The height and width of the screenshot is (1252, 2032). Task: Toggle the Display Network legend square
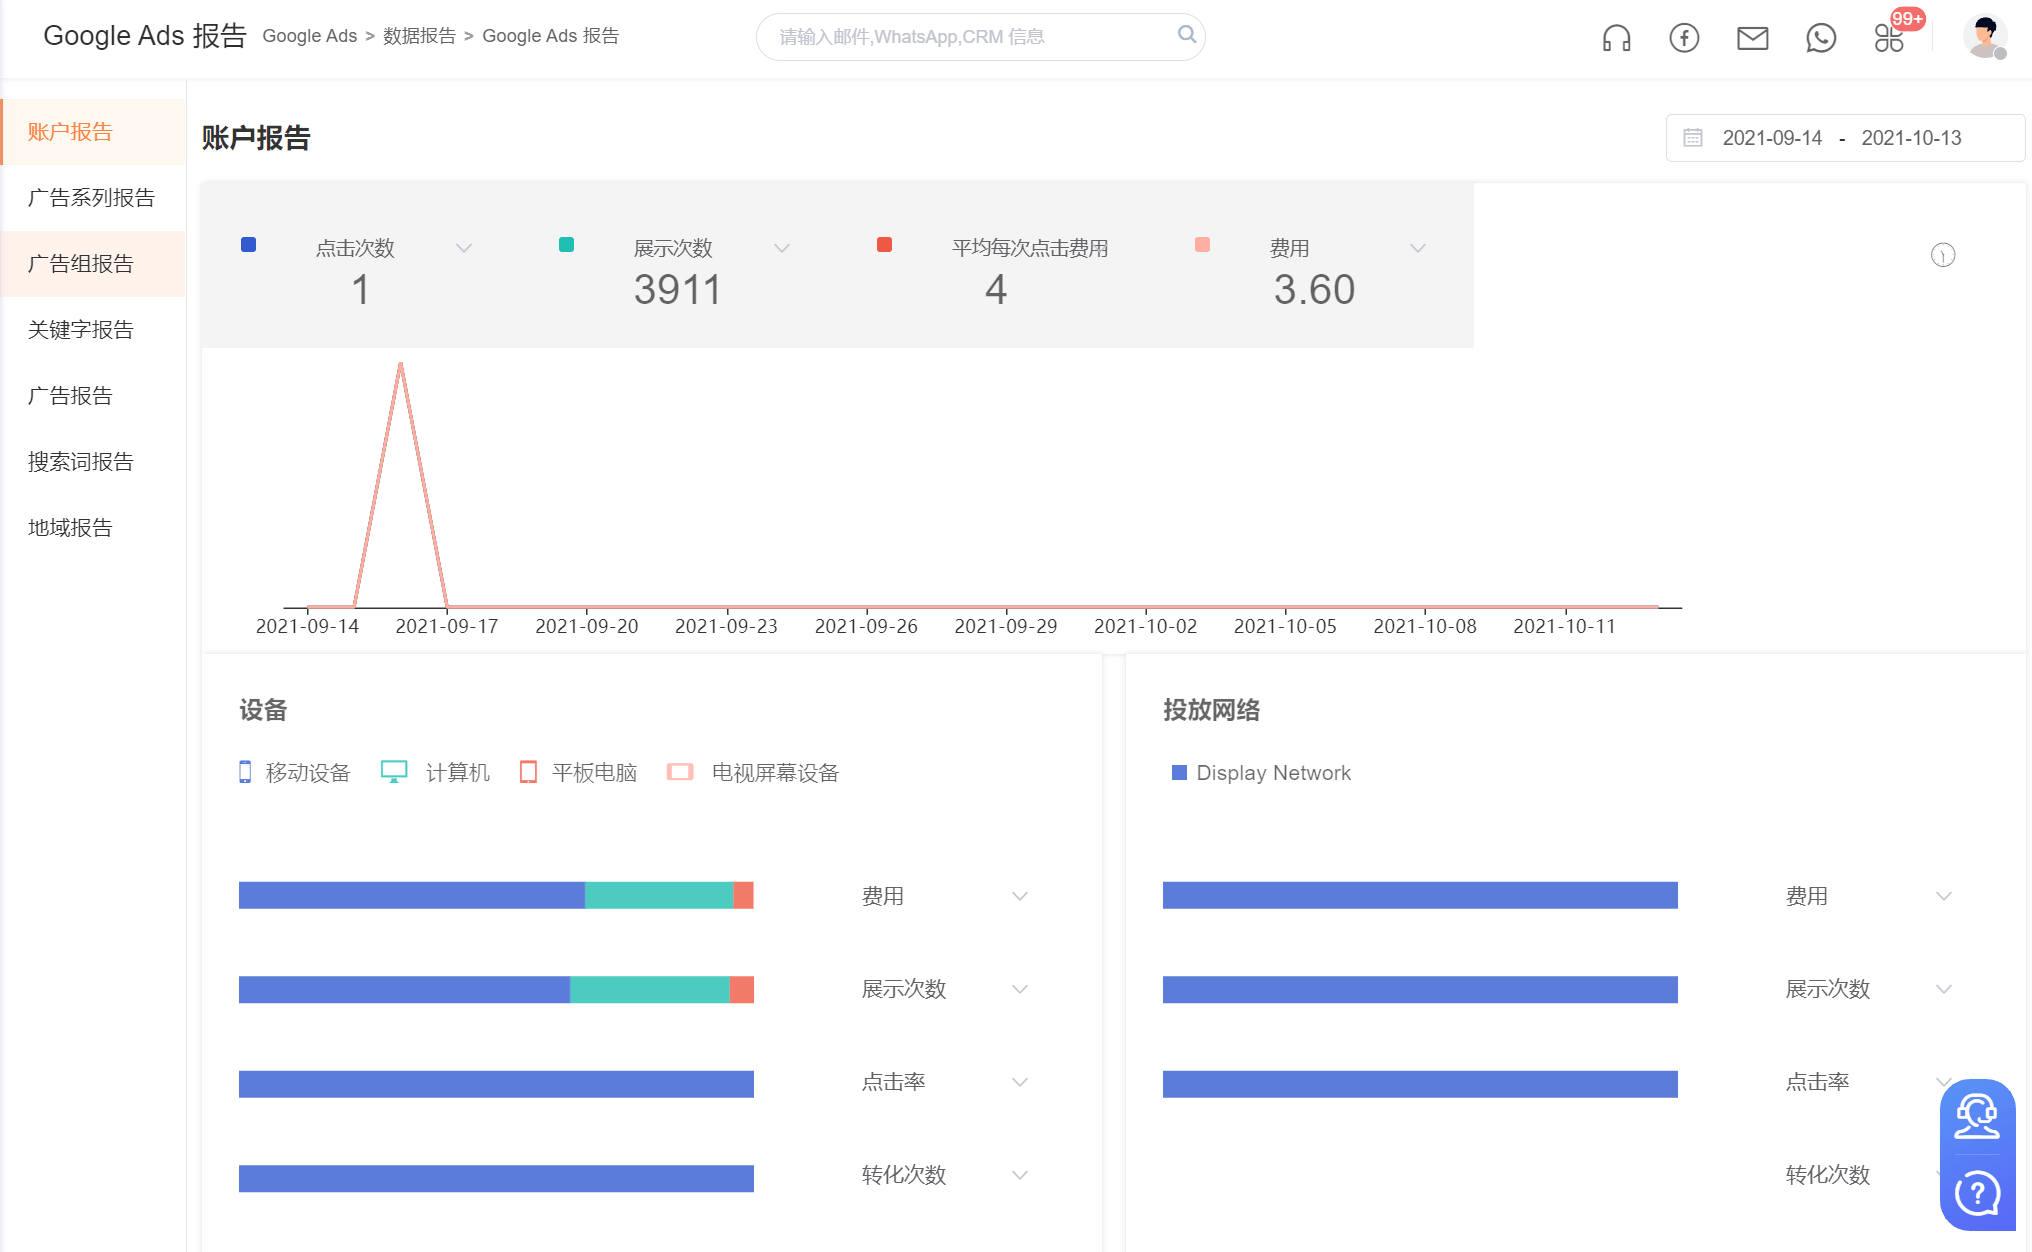[x=1179, y=773]
